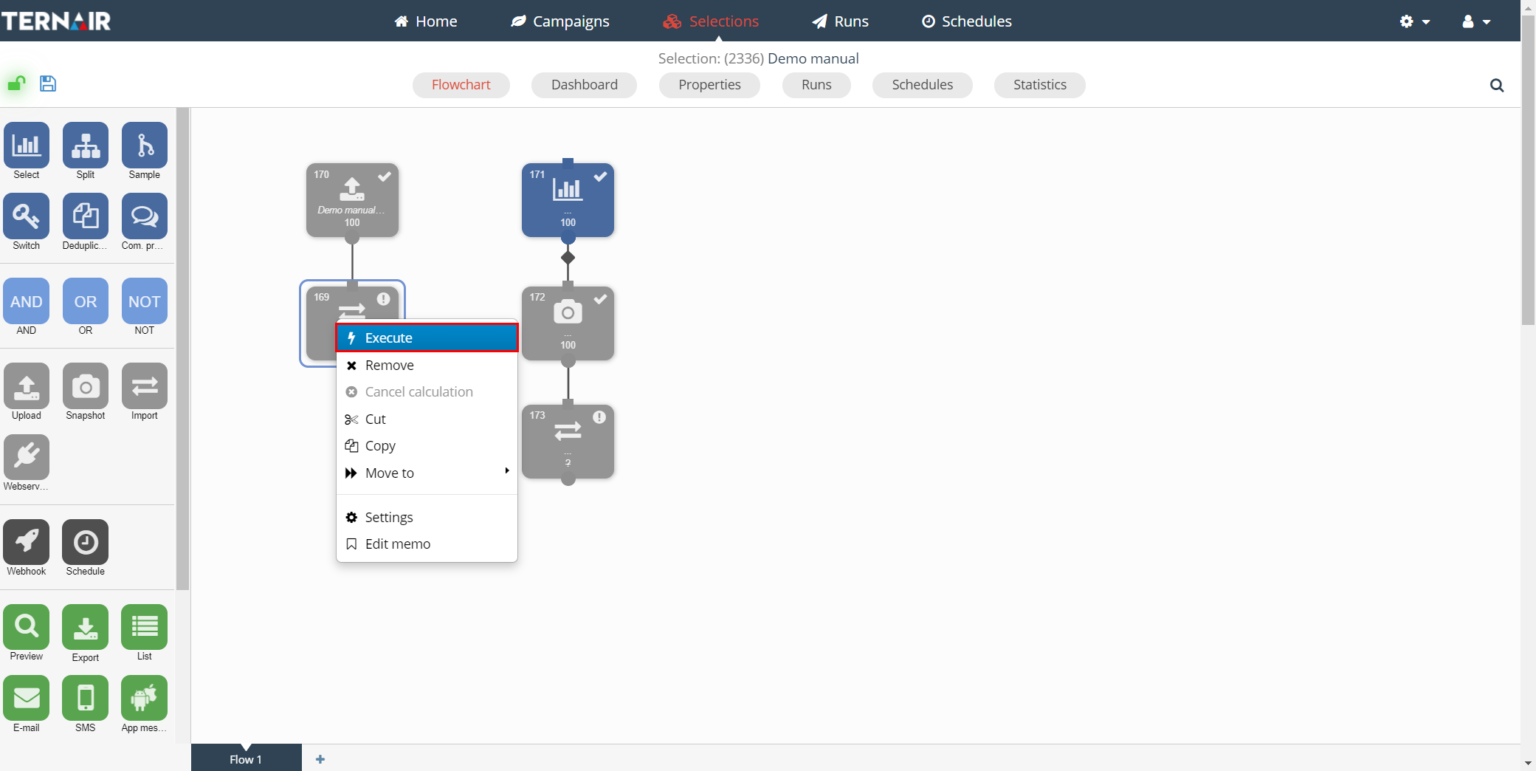Switch to the Flowchart tab
The width and height of the screenshot is (1536, 771).
coord(461,85)
